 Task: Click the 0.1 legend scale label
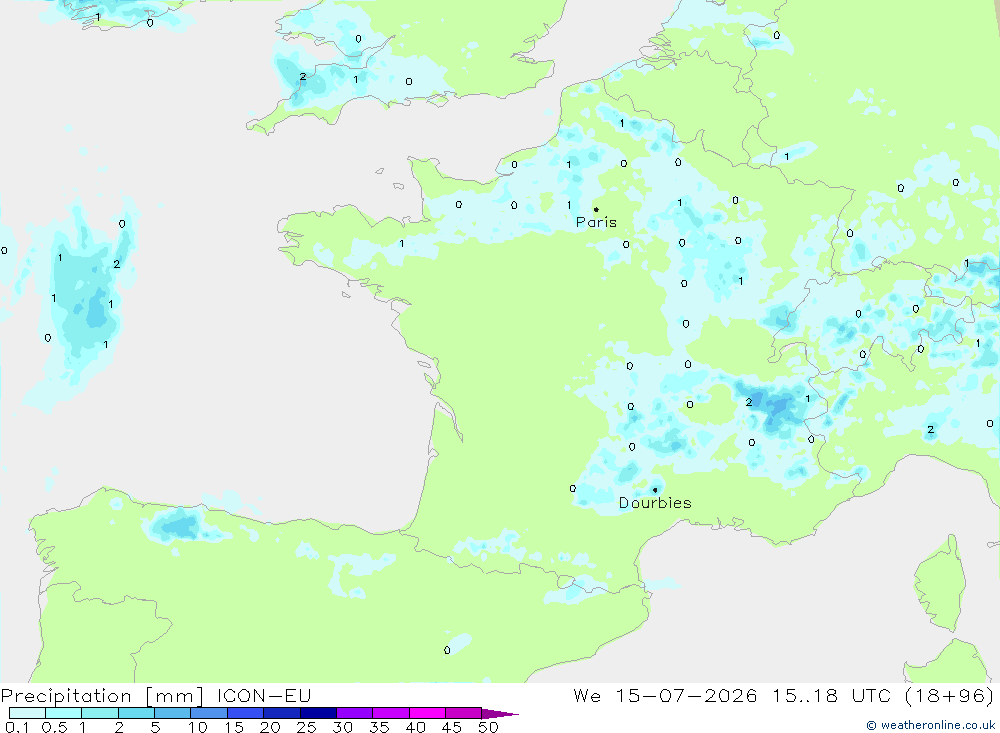(17, 727)
